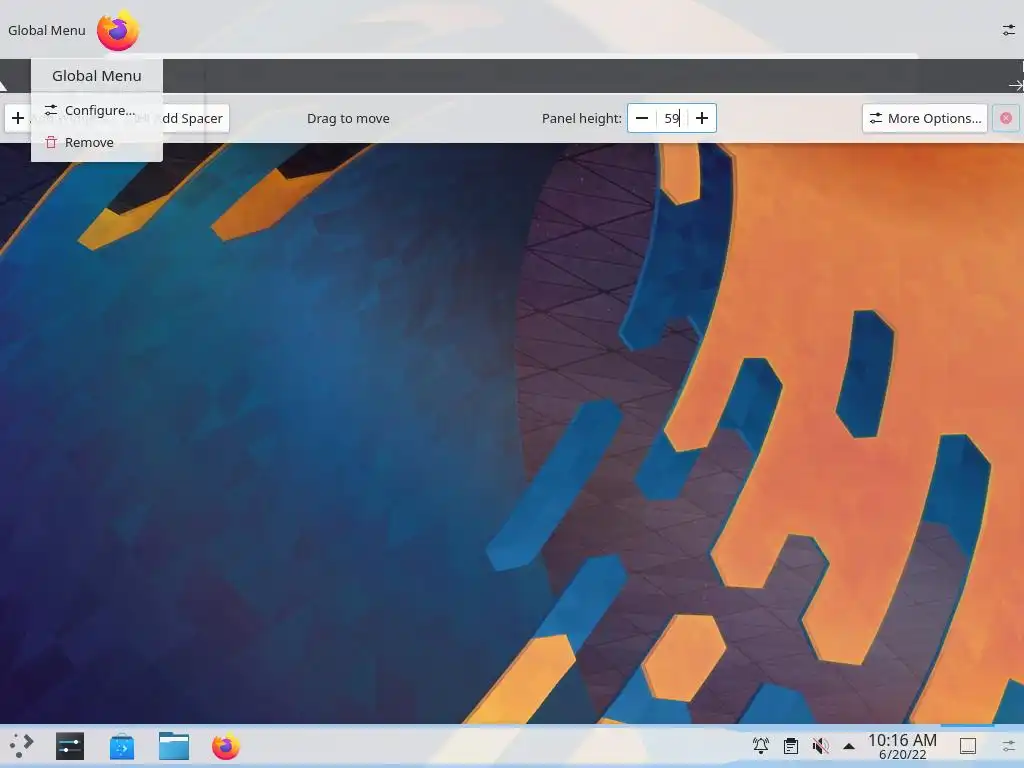The height and width of the screenshot is (768, 1024).
Task: Click the Add Widgets plus button
Action: pos(18,118)
